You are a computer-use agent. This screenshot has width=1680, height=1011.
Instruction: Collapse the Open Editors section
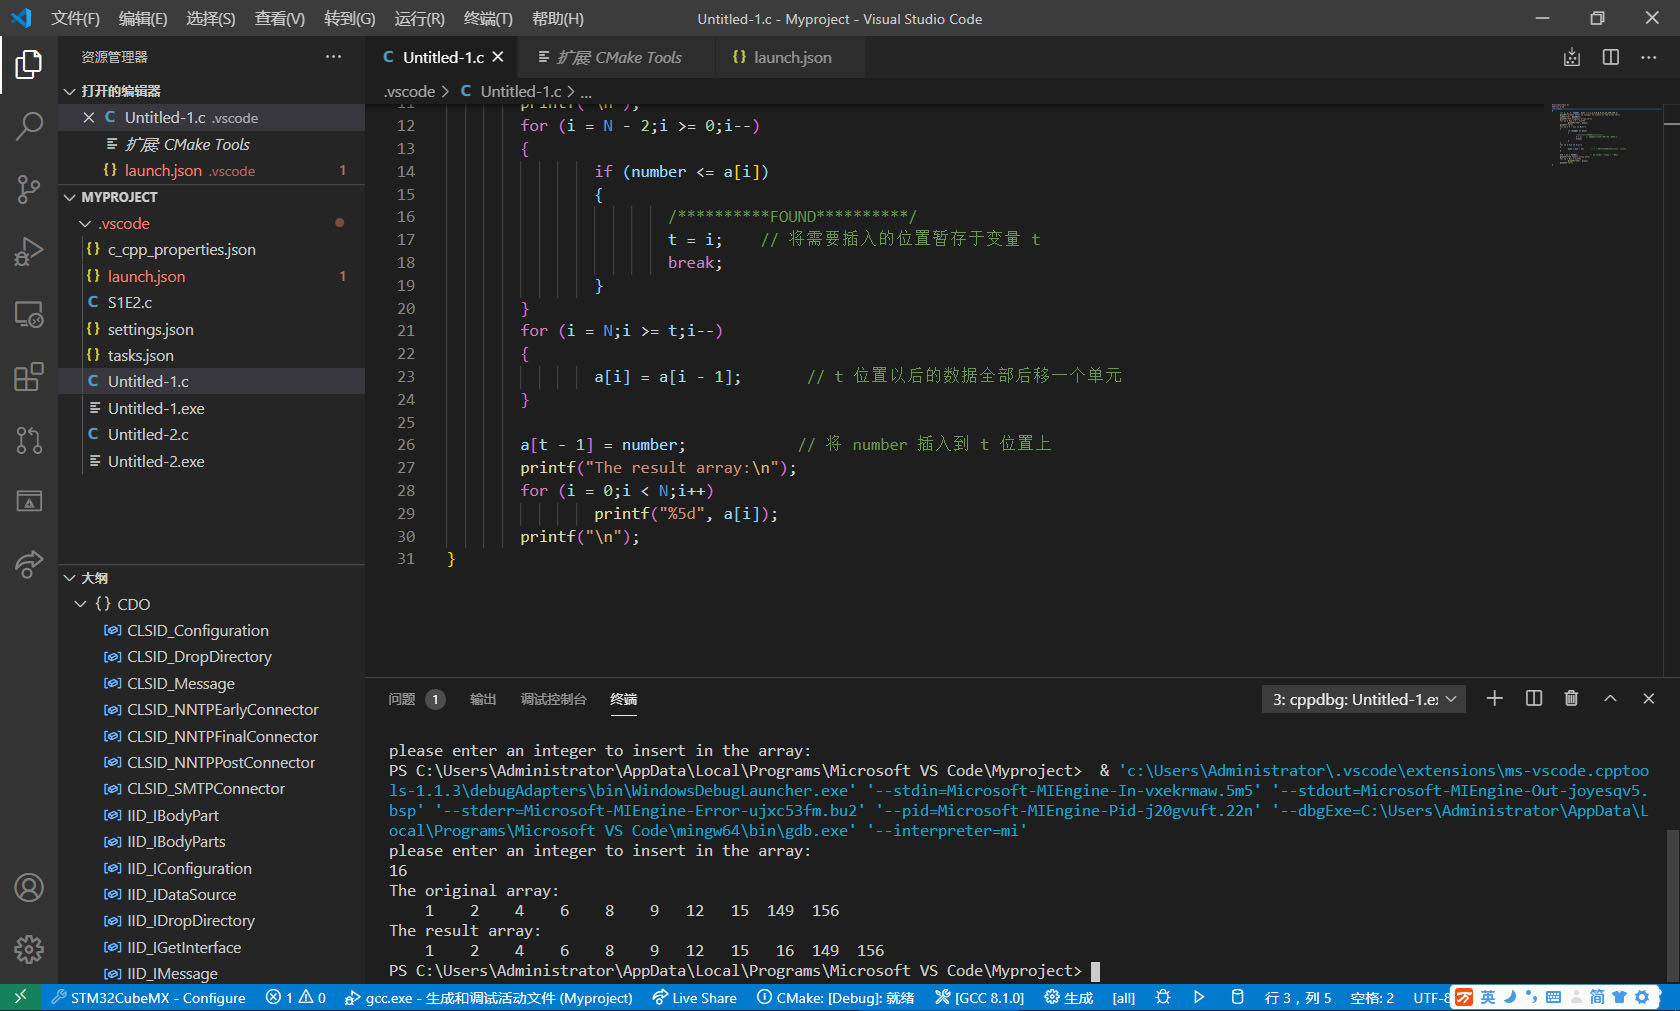tap(69, 91)
